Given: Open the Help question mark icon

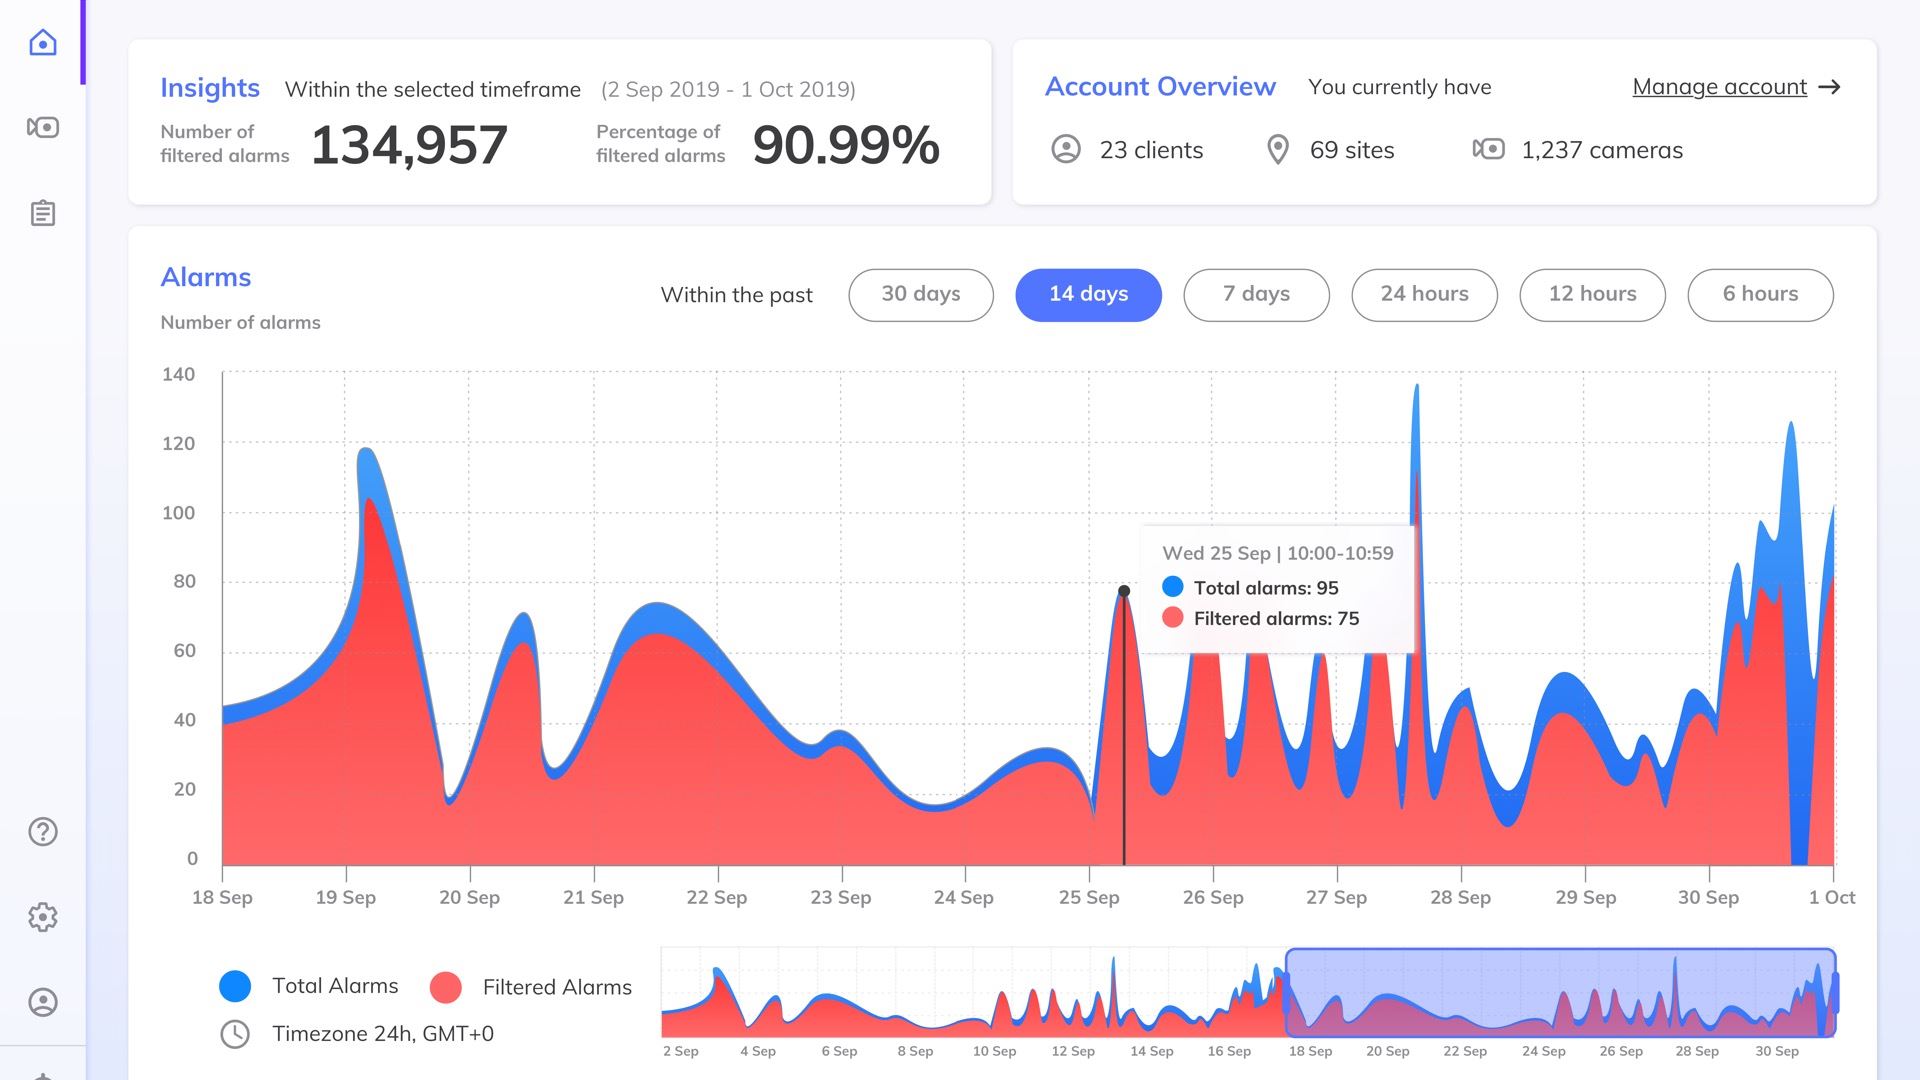Looking at the screenshot, I should 43,831.
